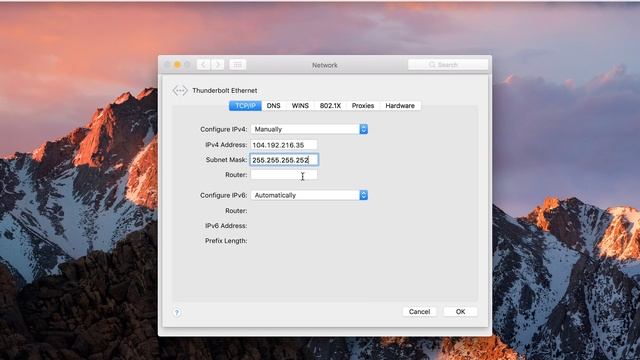Go back with the left arrow button
Viewport: 640px width, 360px height.
tap(203, 64)
